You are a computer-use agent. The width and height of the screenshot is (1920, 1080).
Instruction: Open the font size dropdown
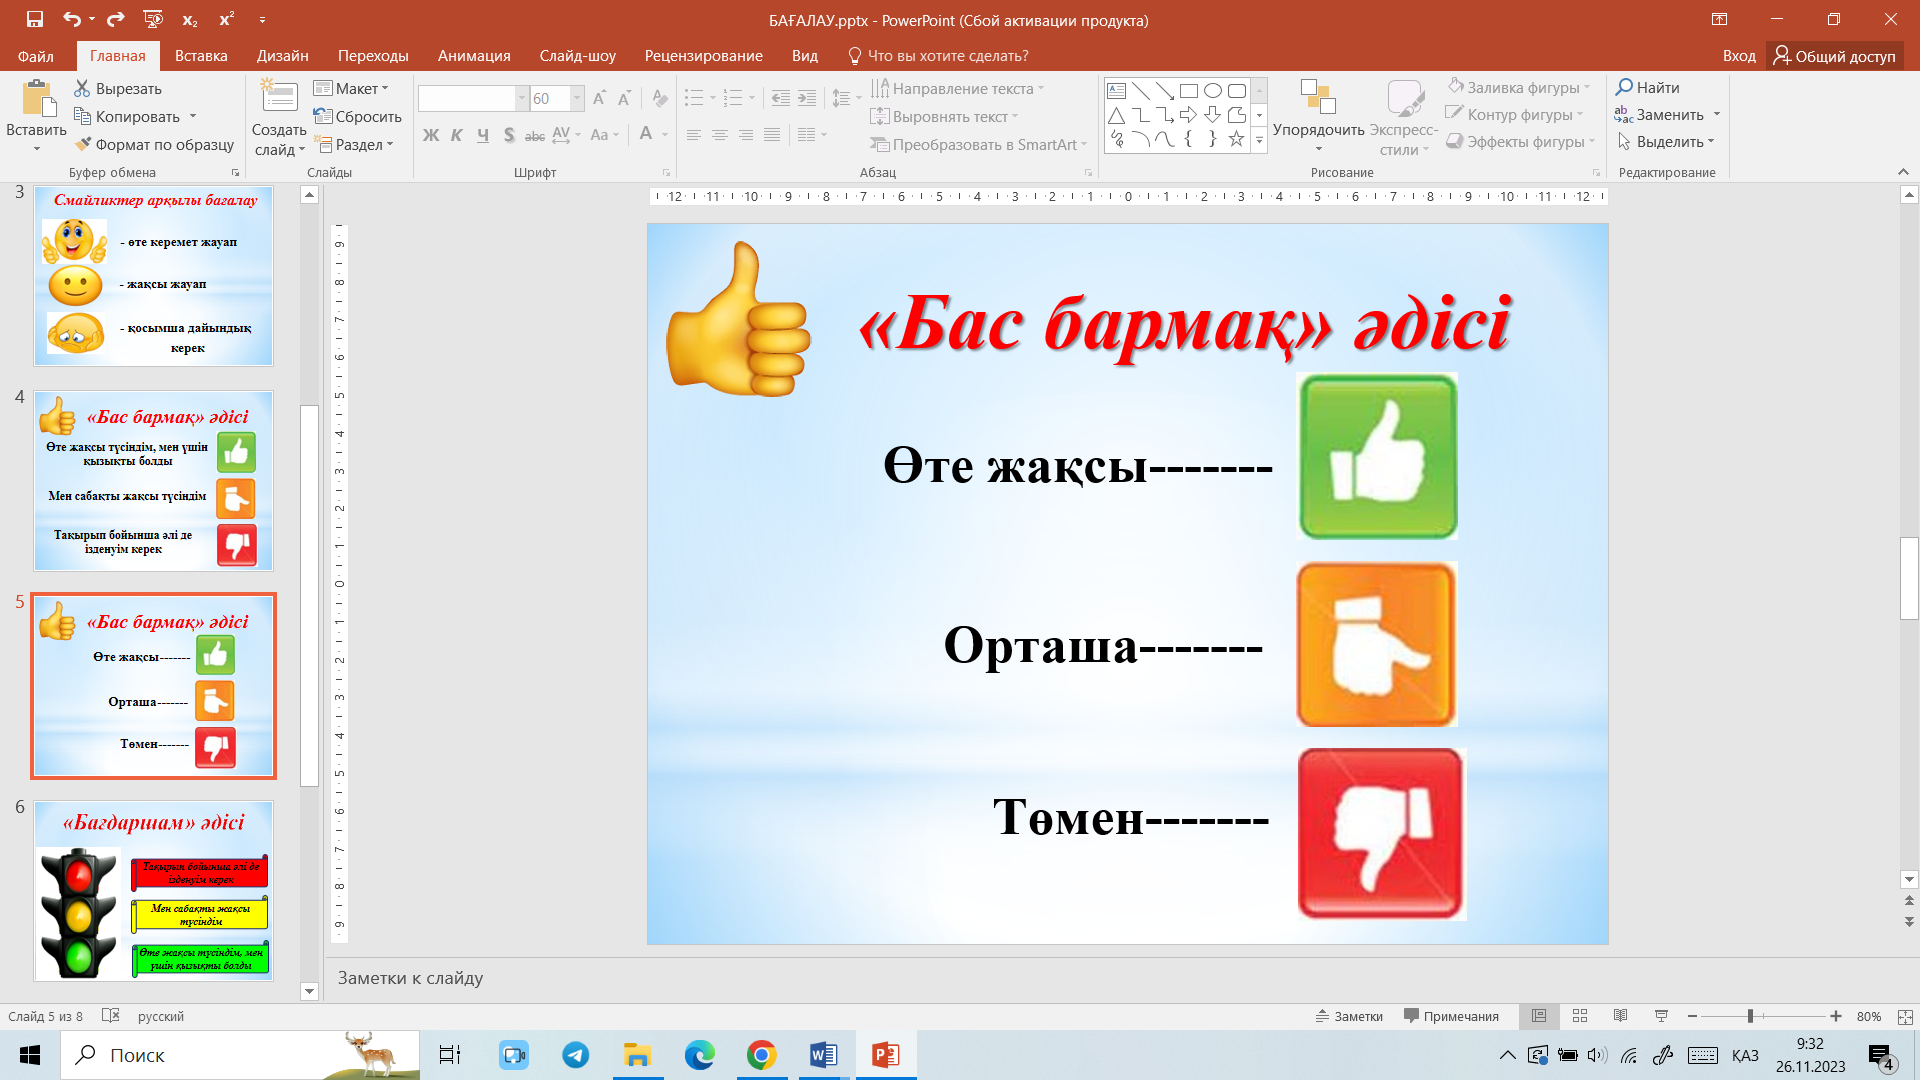pos(577,98)
